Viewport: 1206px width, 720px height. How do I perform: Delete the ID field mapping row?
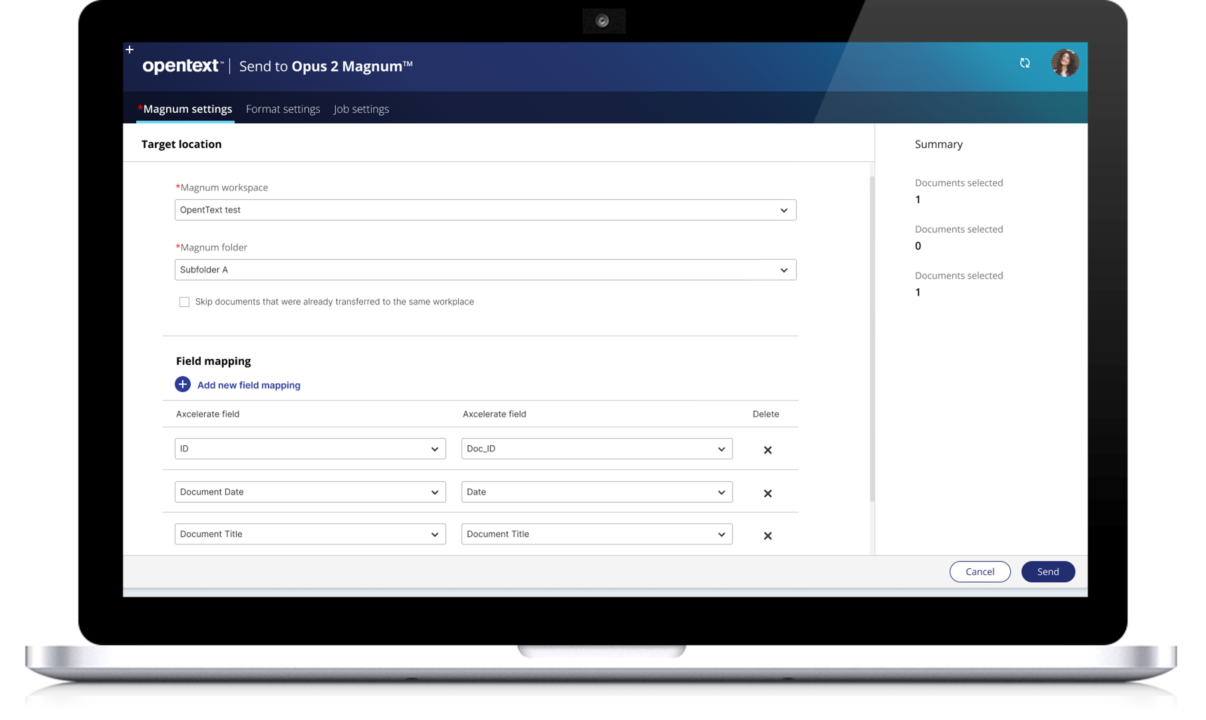(768, 450)
